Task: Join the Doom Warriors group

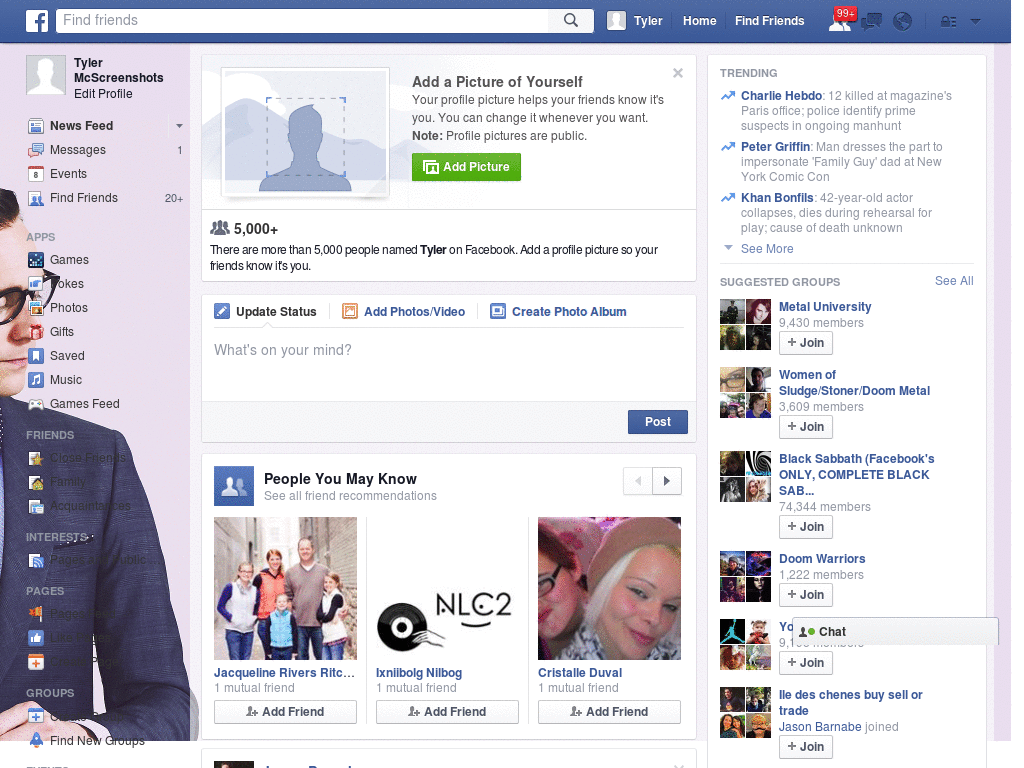Action: tap(806, 595)
